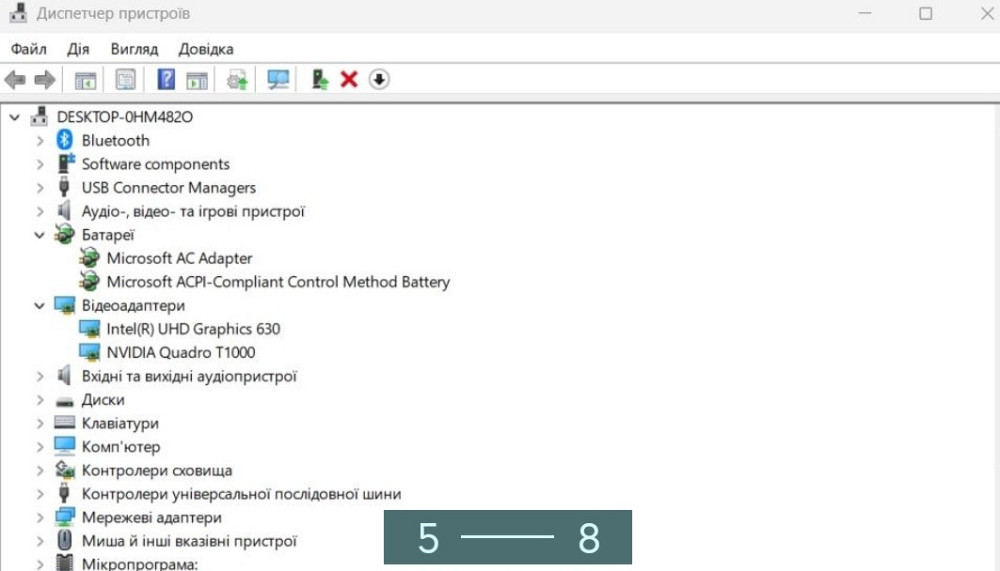The height and width of the screenshot is (571, 1000).
Task: Expand the Мережеві адаптери category
Action: pyautogui.click(x=40, y=517)
